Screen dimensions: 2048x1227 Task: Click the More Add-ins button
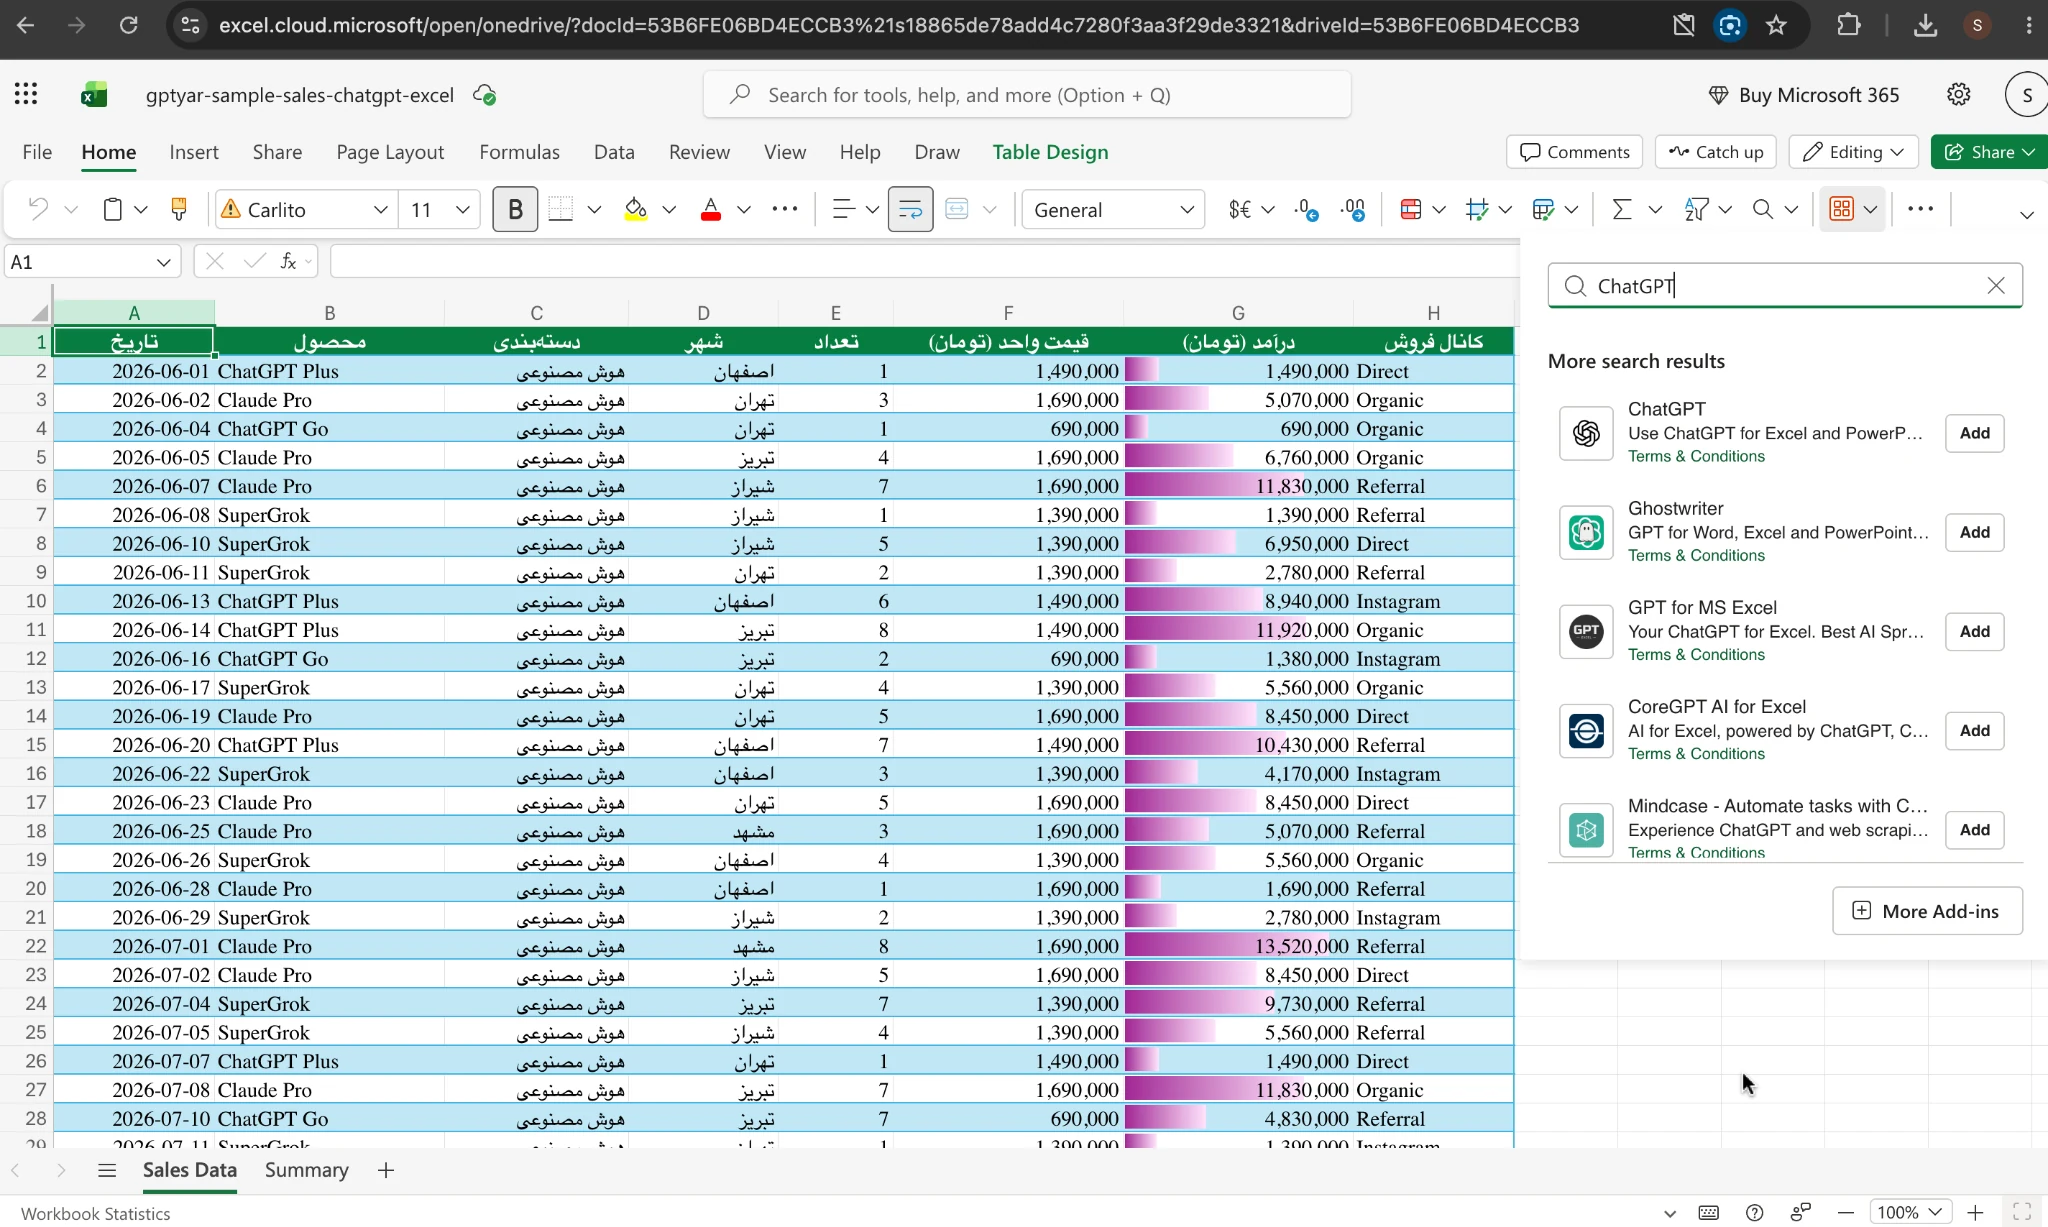point(1927,911)
